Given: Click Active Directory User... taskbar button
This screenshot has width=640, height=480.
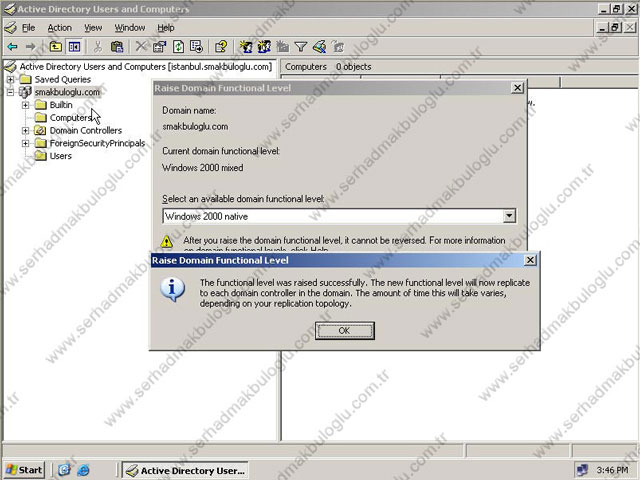Looking at the screenshot, I should [185, 470].
